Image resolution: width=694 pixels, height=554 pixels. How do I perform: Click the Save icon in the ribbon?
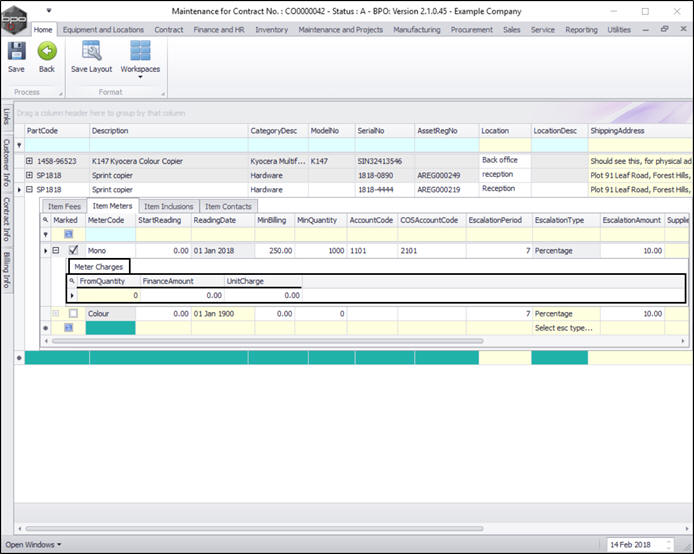[16, 52]
